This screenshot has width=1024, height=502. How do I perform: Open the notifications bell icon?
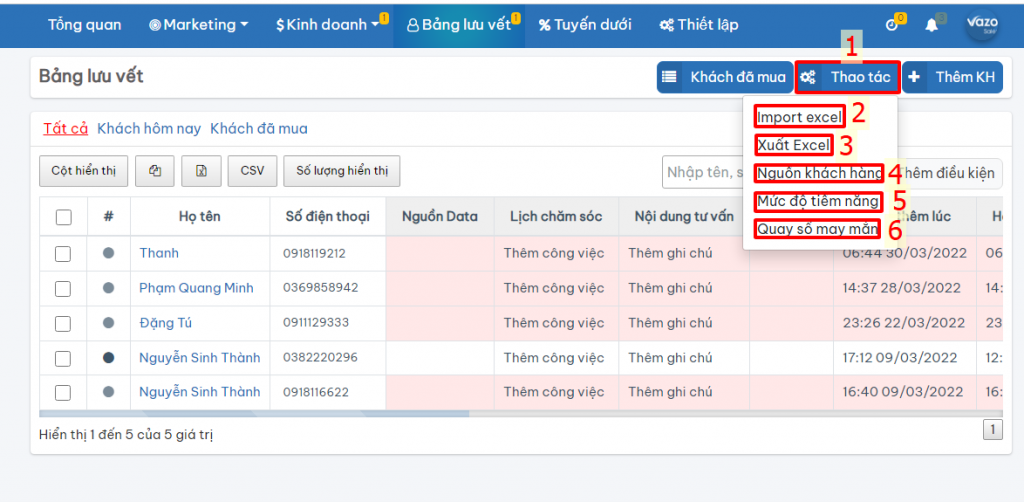coord(932,25)
